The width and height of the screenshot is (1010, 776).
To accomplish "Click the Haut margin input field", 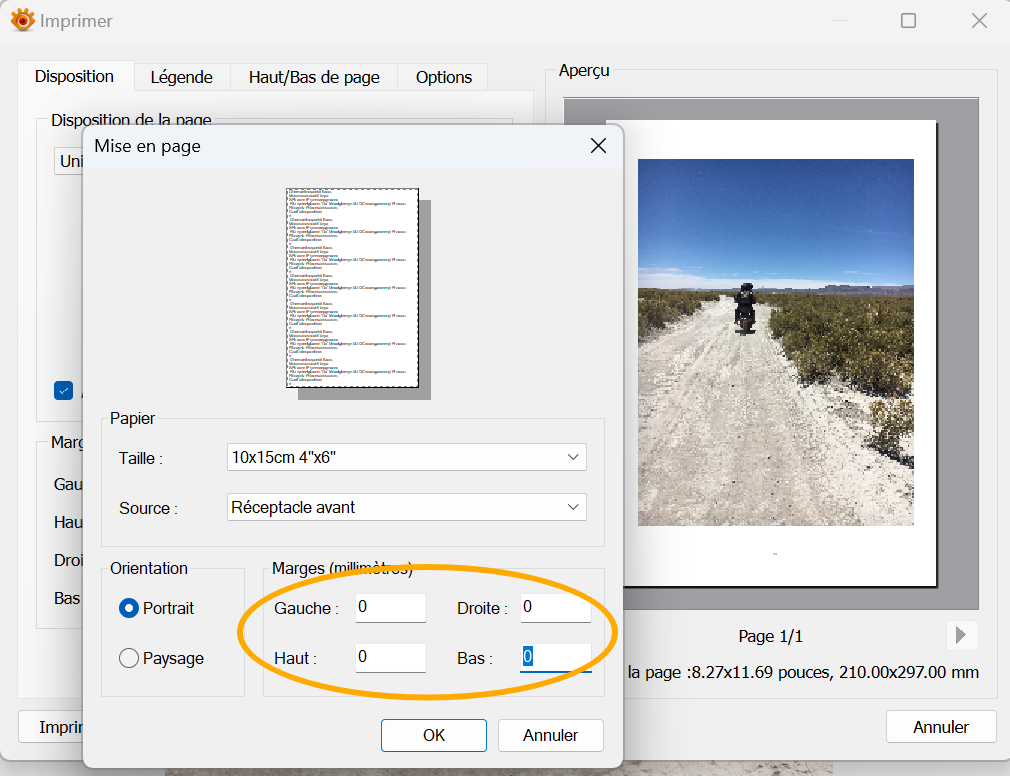I will pos(390,658).
